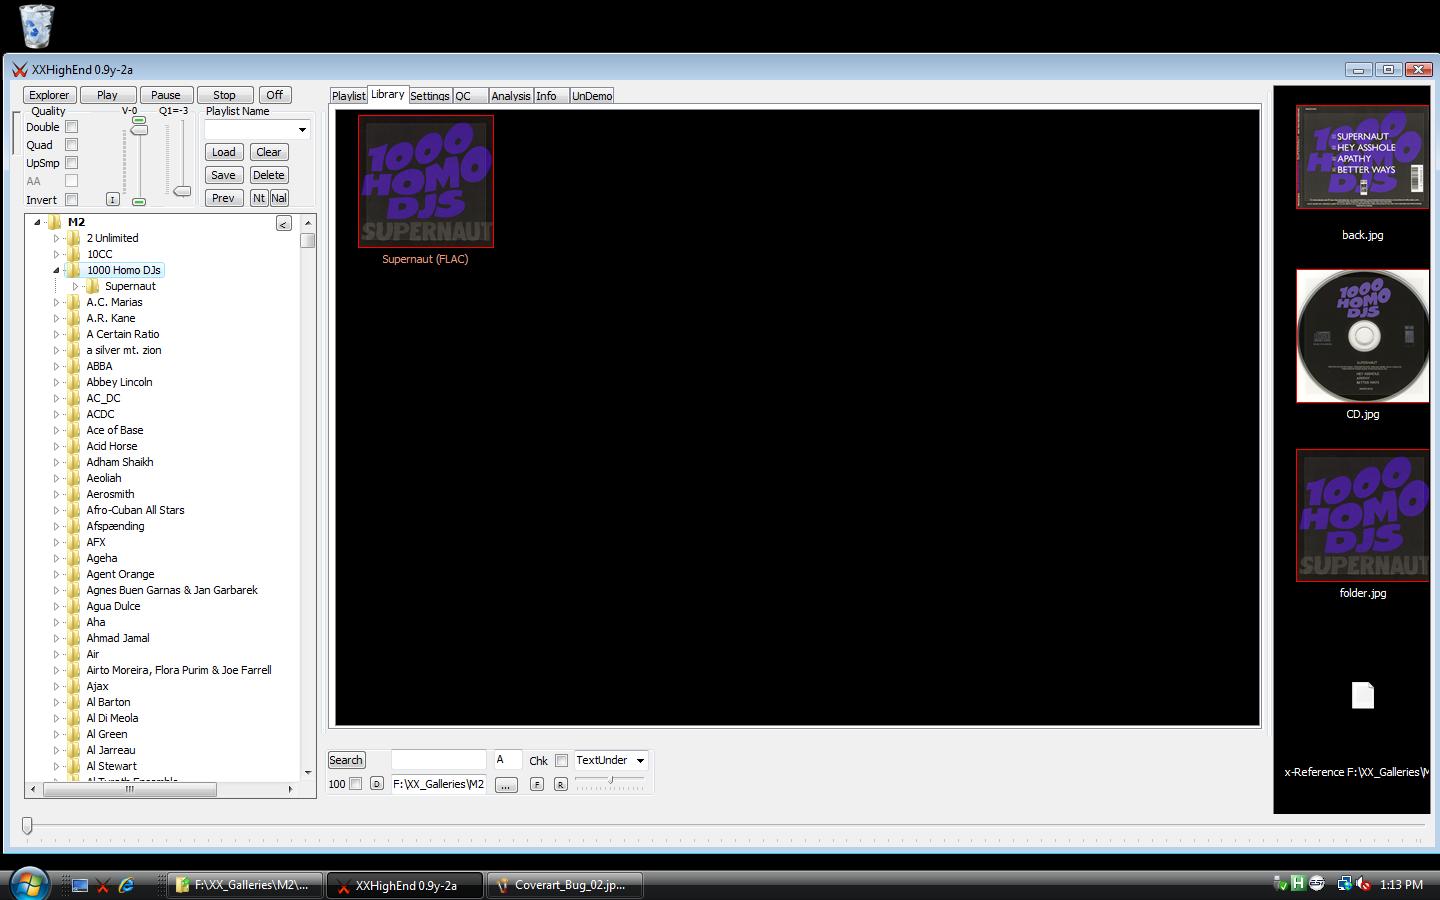Image resolution: width=1440 pixels, height=900 pixels.
Task: Click the playback position slider handle
Action: pyautogui.click(x=27, y=826)
